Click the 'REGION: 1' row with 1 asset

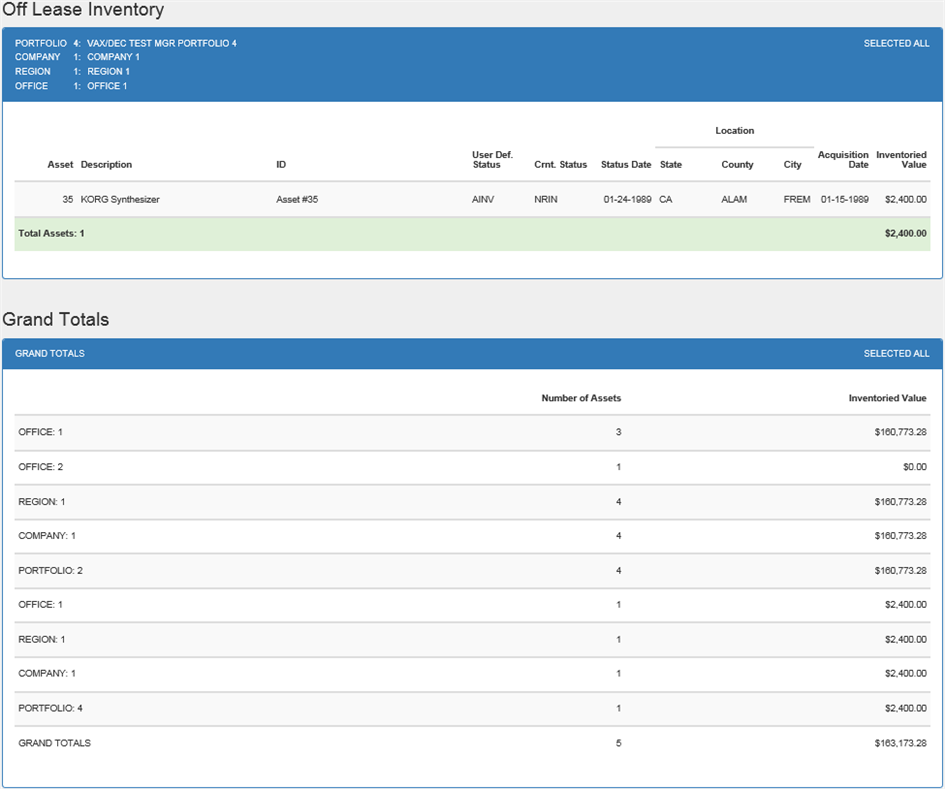(472, 640)
